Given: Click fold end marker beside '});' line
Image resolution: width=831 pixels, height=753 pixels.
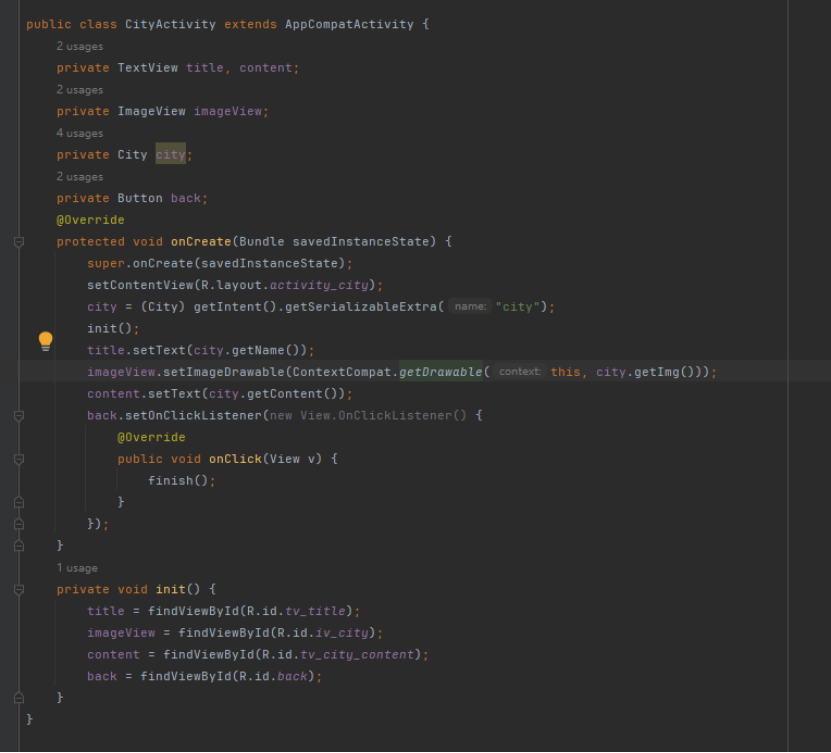Looking at the screenshot, I should point(19,524).
